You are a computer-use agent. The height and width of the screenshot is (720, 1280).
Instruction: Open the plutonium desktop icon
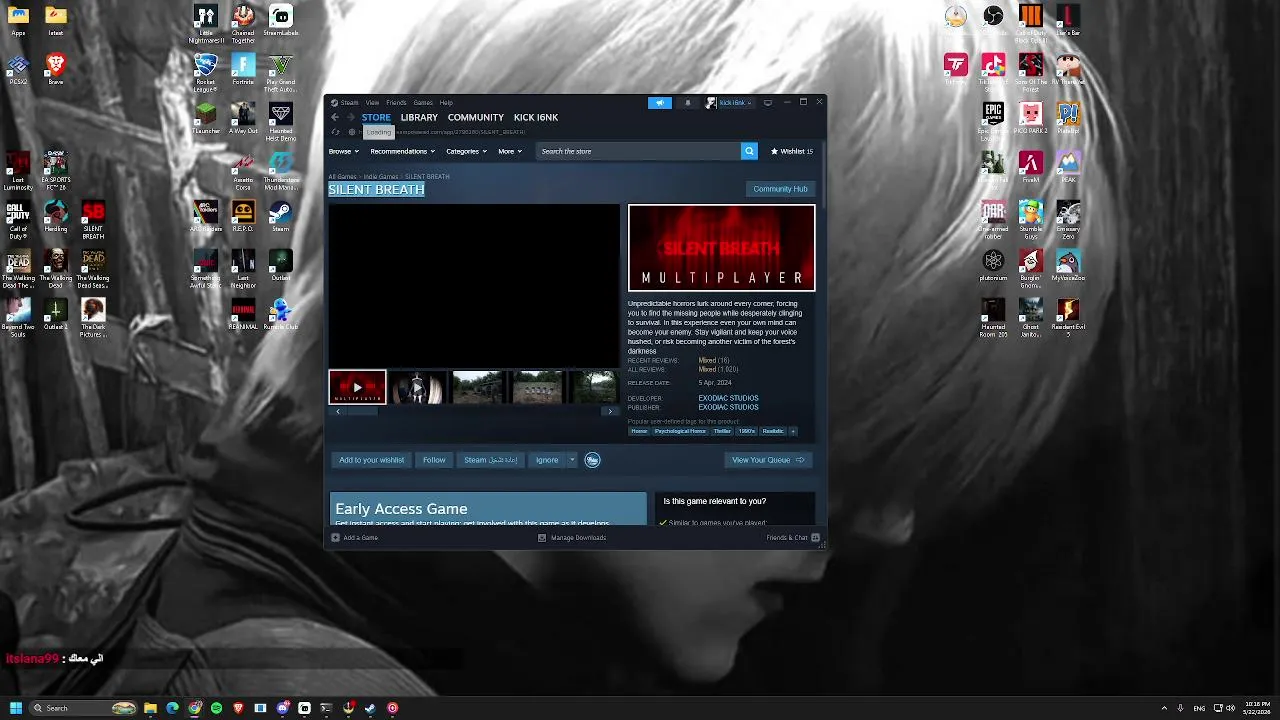[x=993, y=266]
